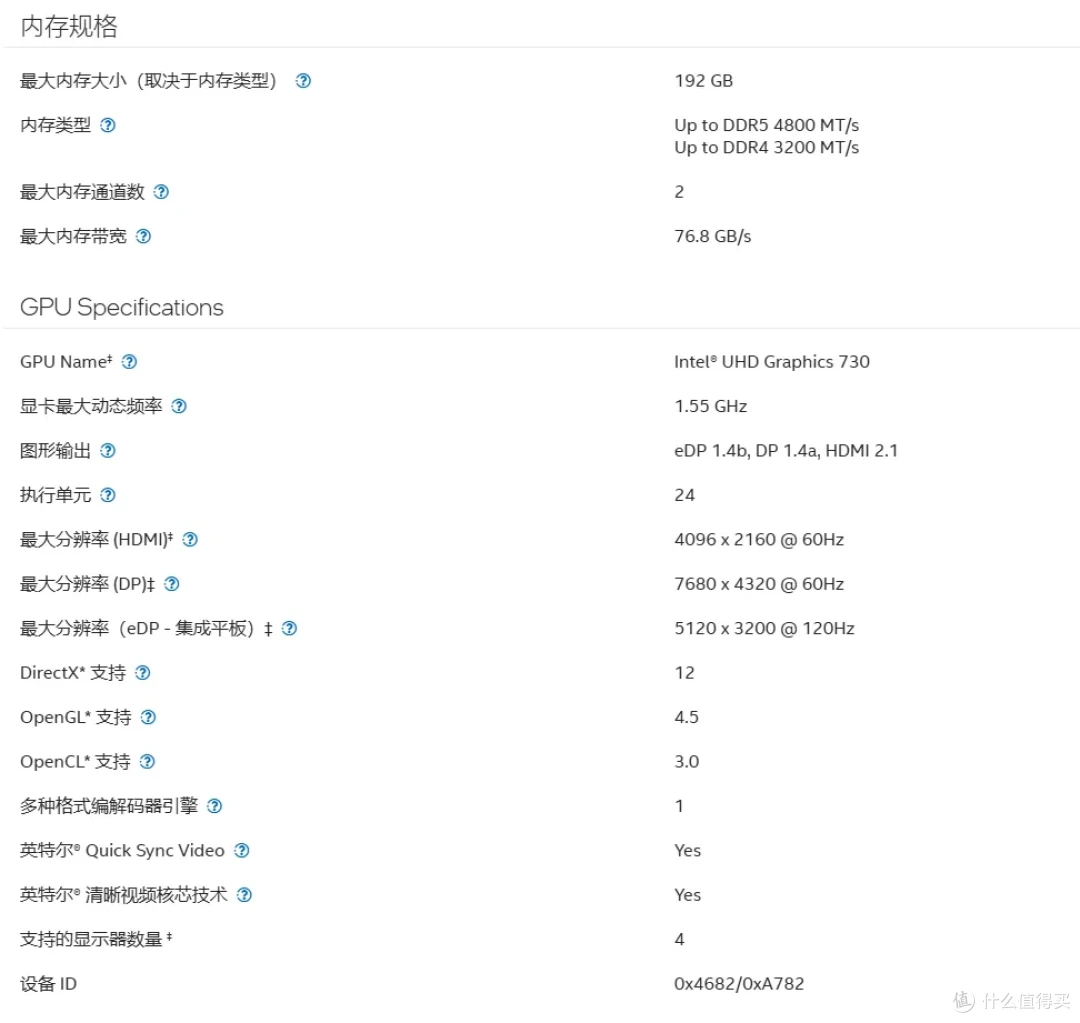
Task: Click the 英特尔 Quick Sync Video label
Action: pos(122,850)
